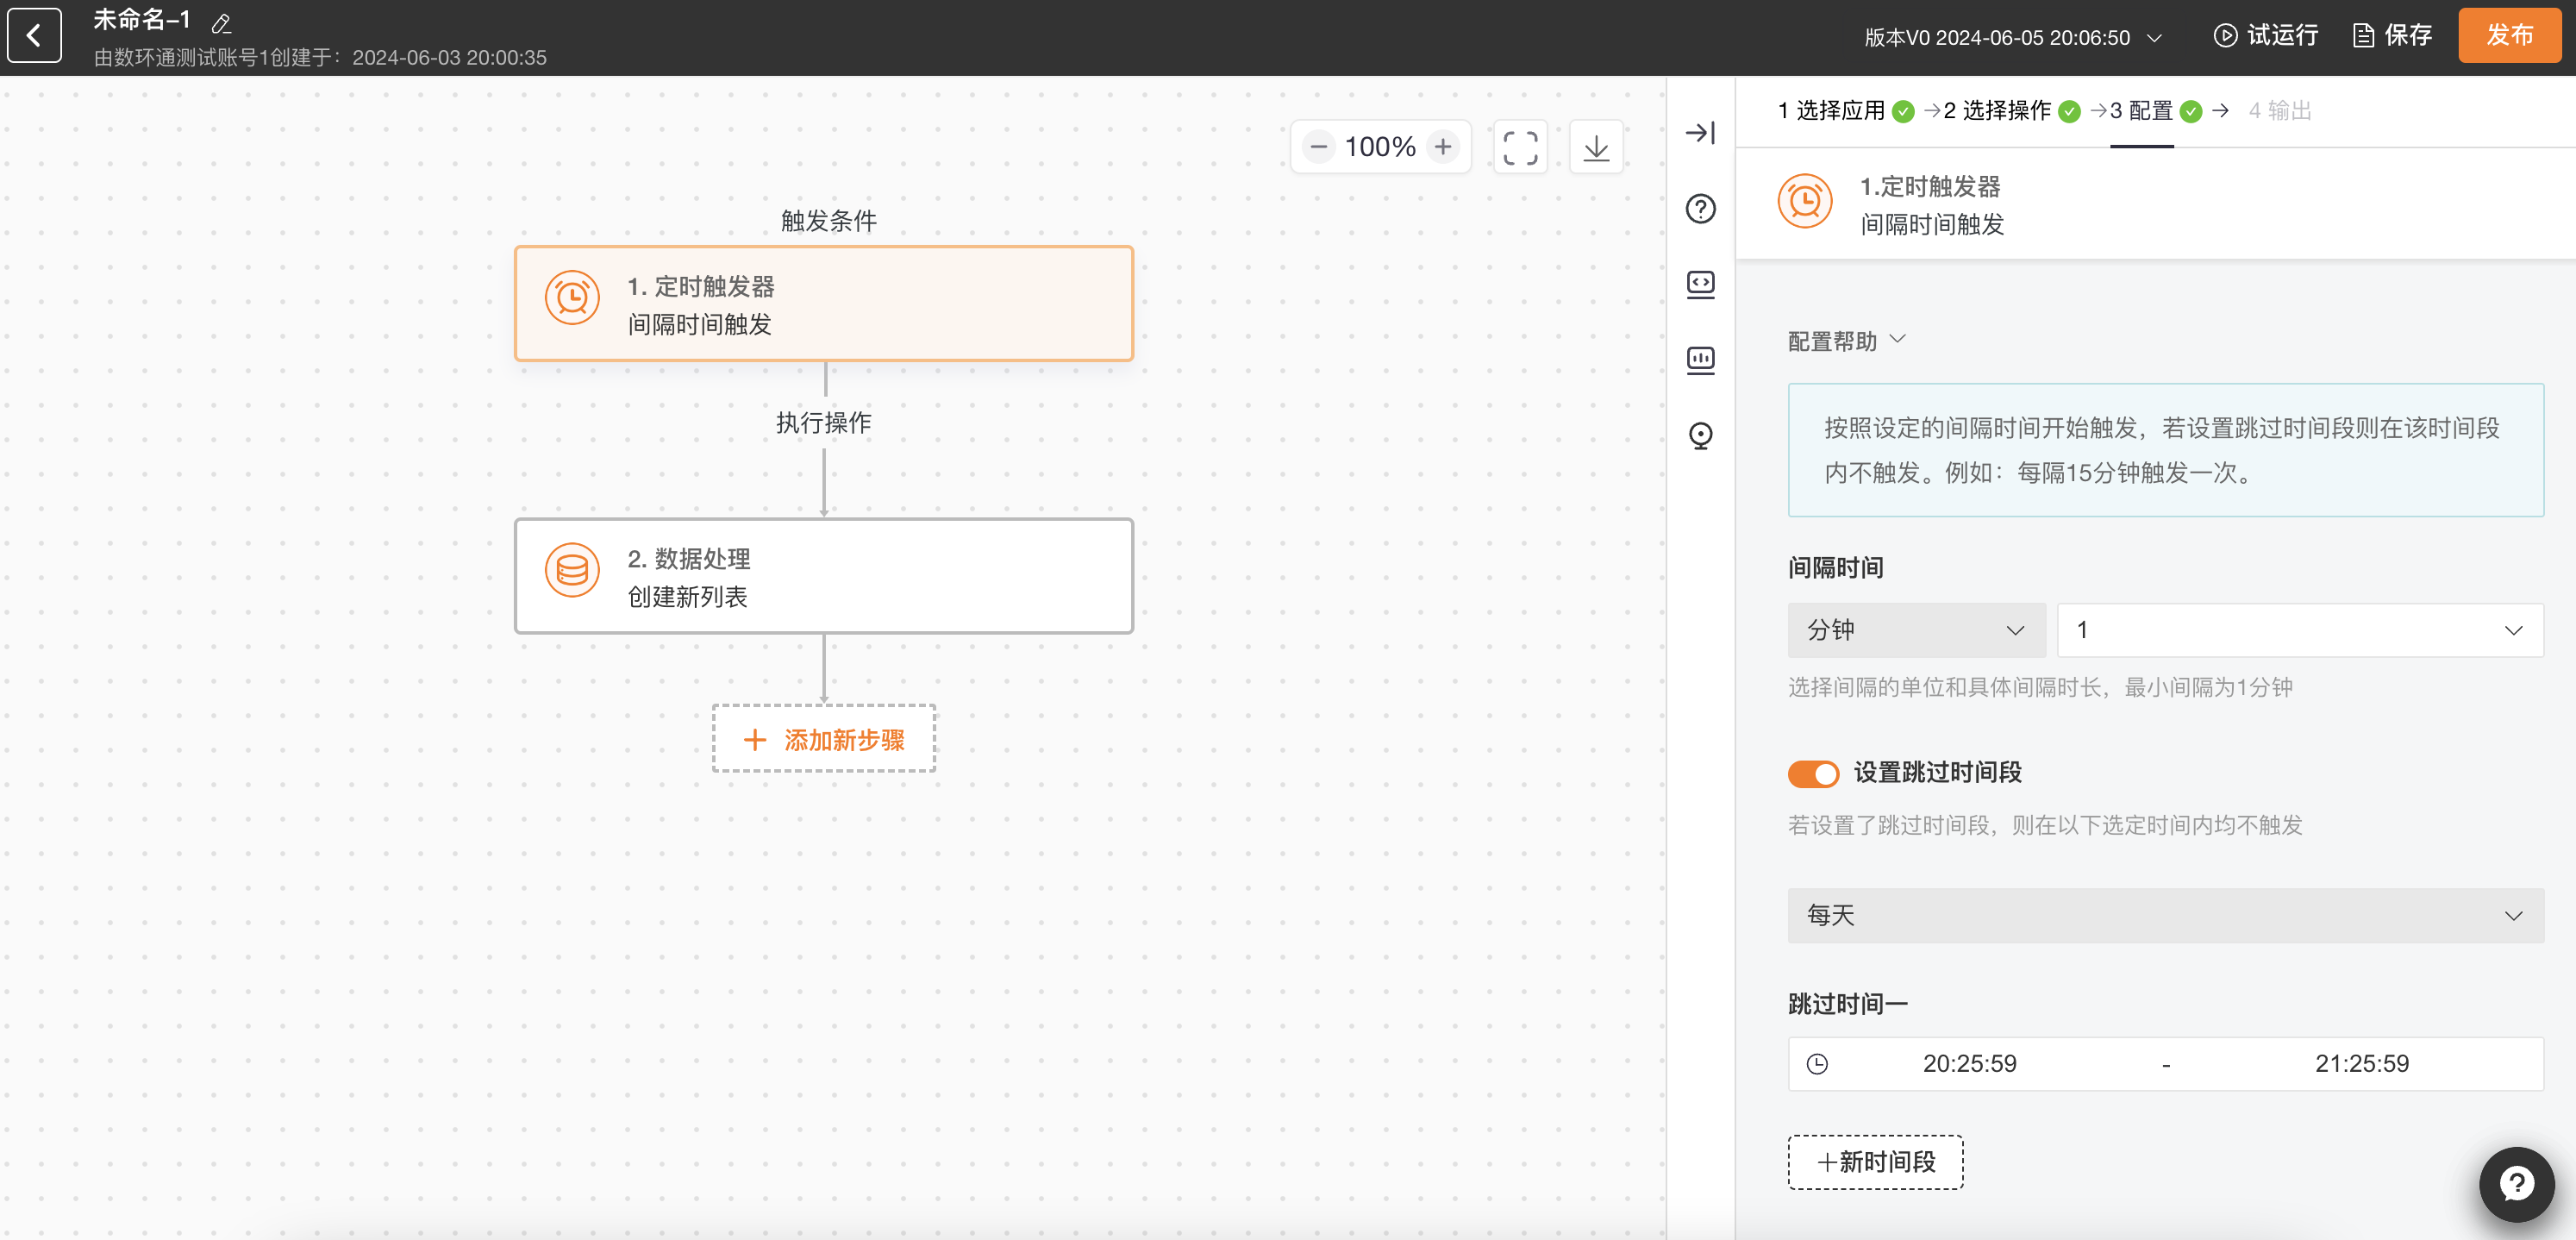
Task: Click the orange 发布 publish button
Action: click(x=2509, y=35)
